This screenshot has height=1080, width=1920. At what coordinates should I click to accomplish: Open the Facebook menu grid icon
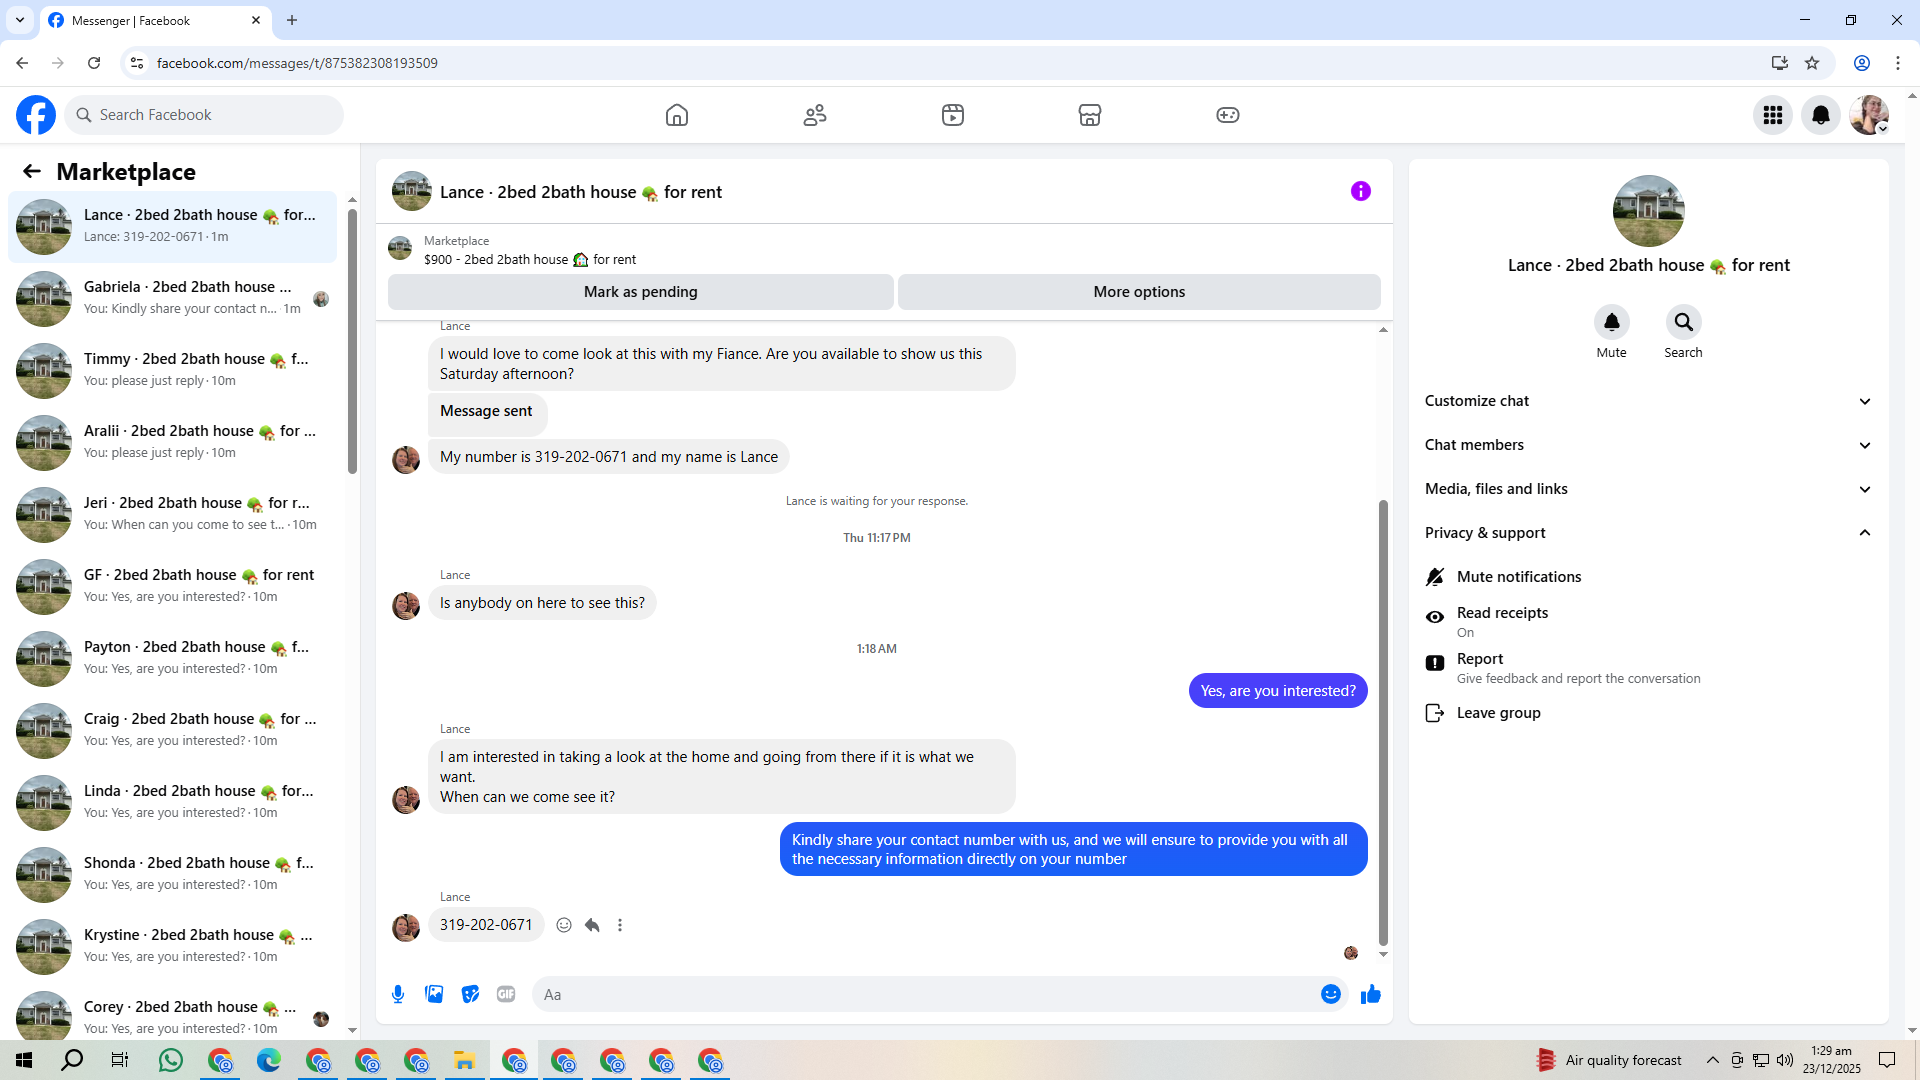[x=1773, y=115]
